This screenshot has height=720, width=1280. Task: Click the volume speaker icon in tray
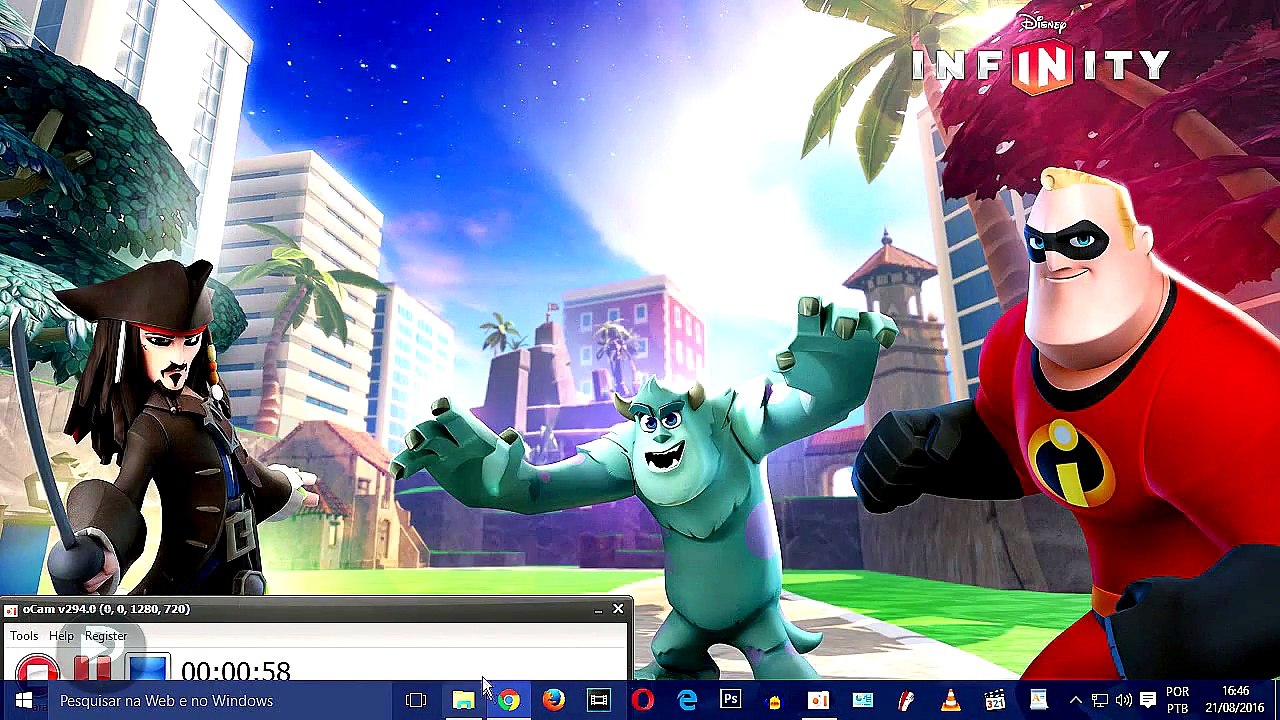coord(1123,701)
